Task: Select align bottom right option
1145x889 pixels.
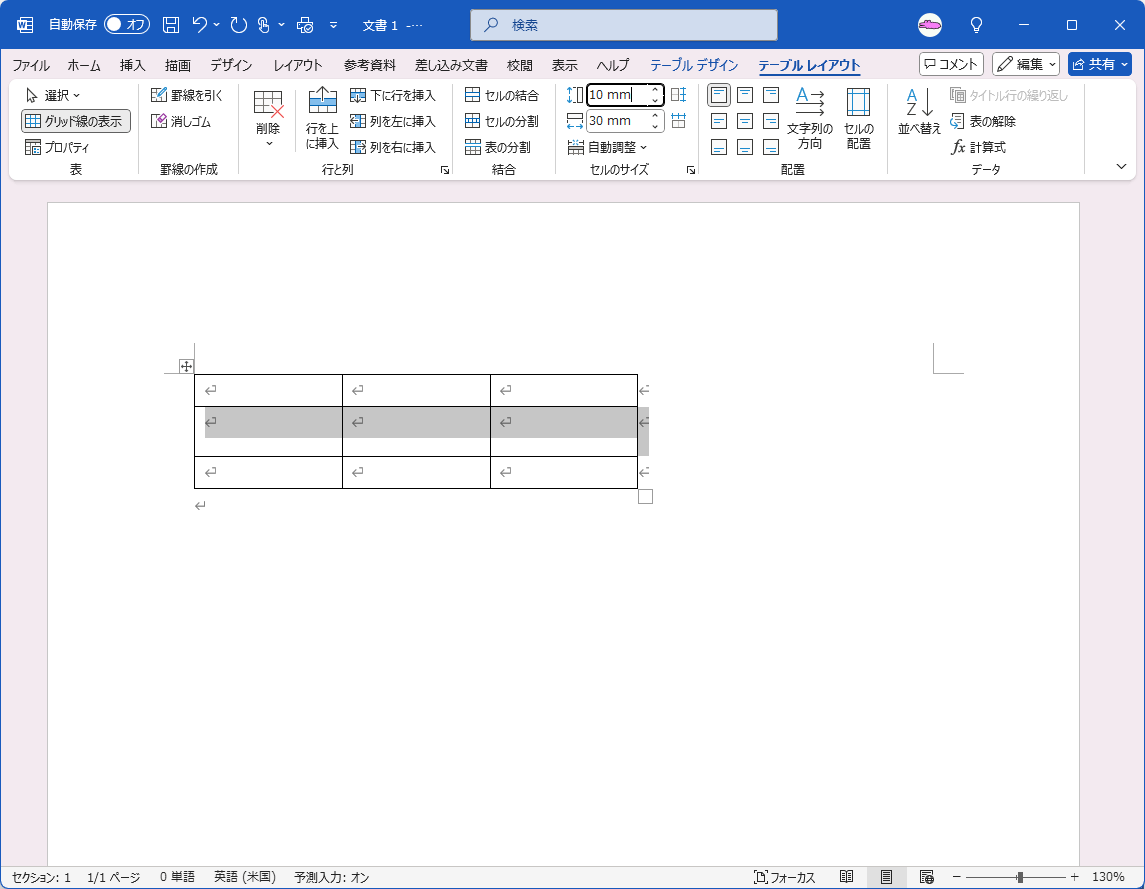Action: coord(771,147)
